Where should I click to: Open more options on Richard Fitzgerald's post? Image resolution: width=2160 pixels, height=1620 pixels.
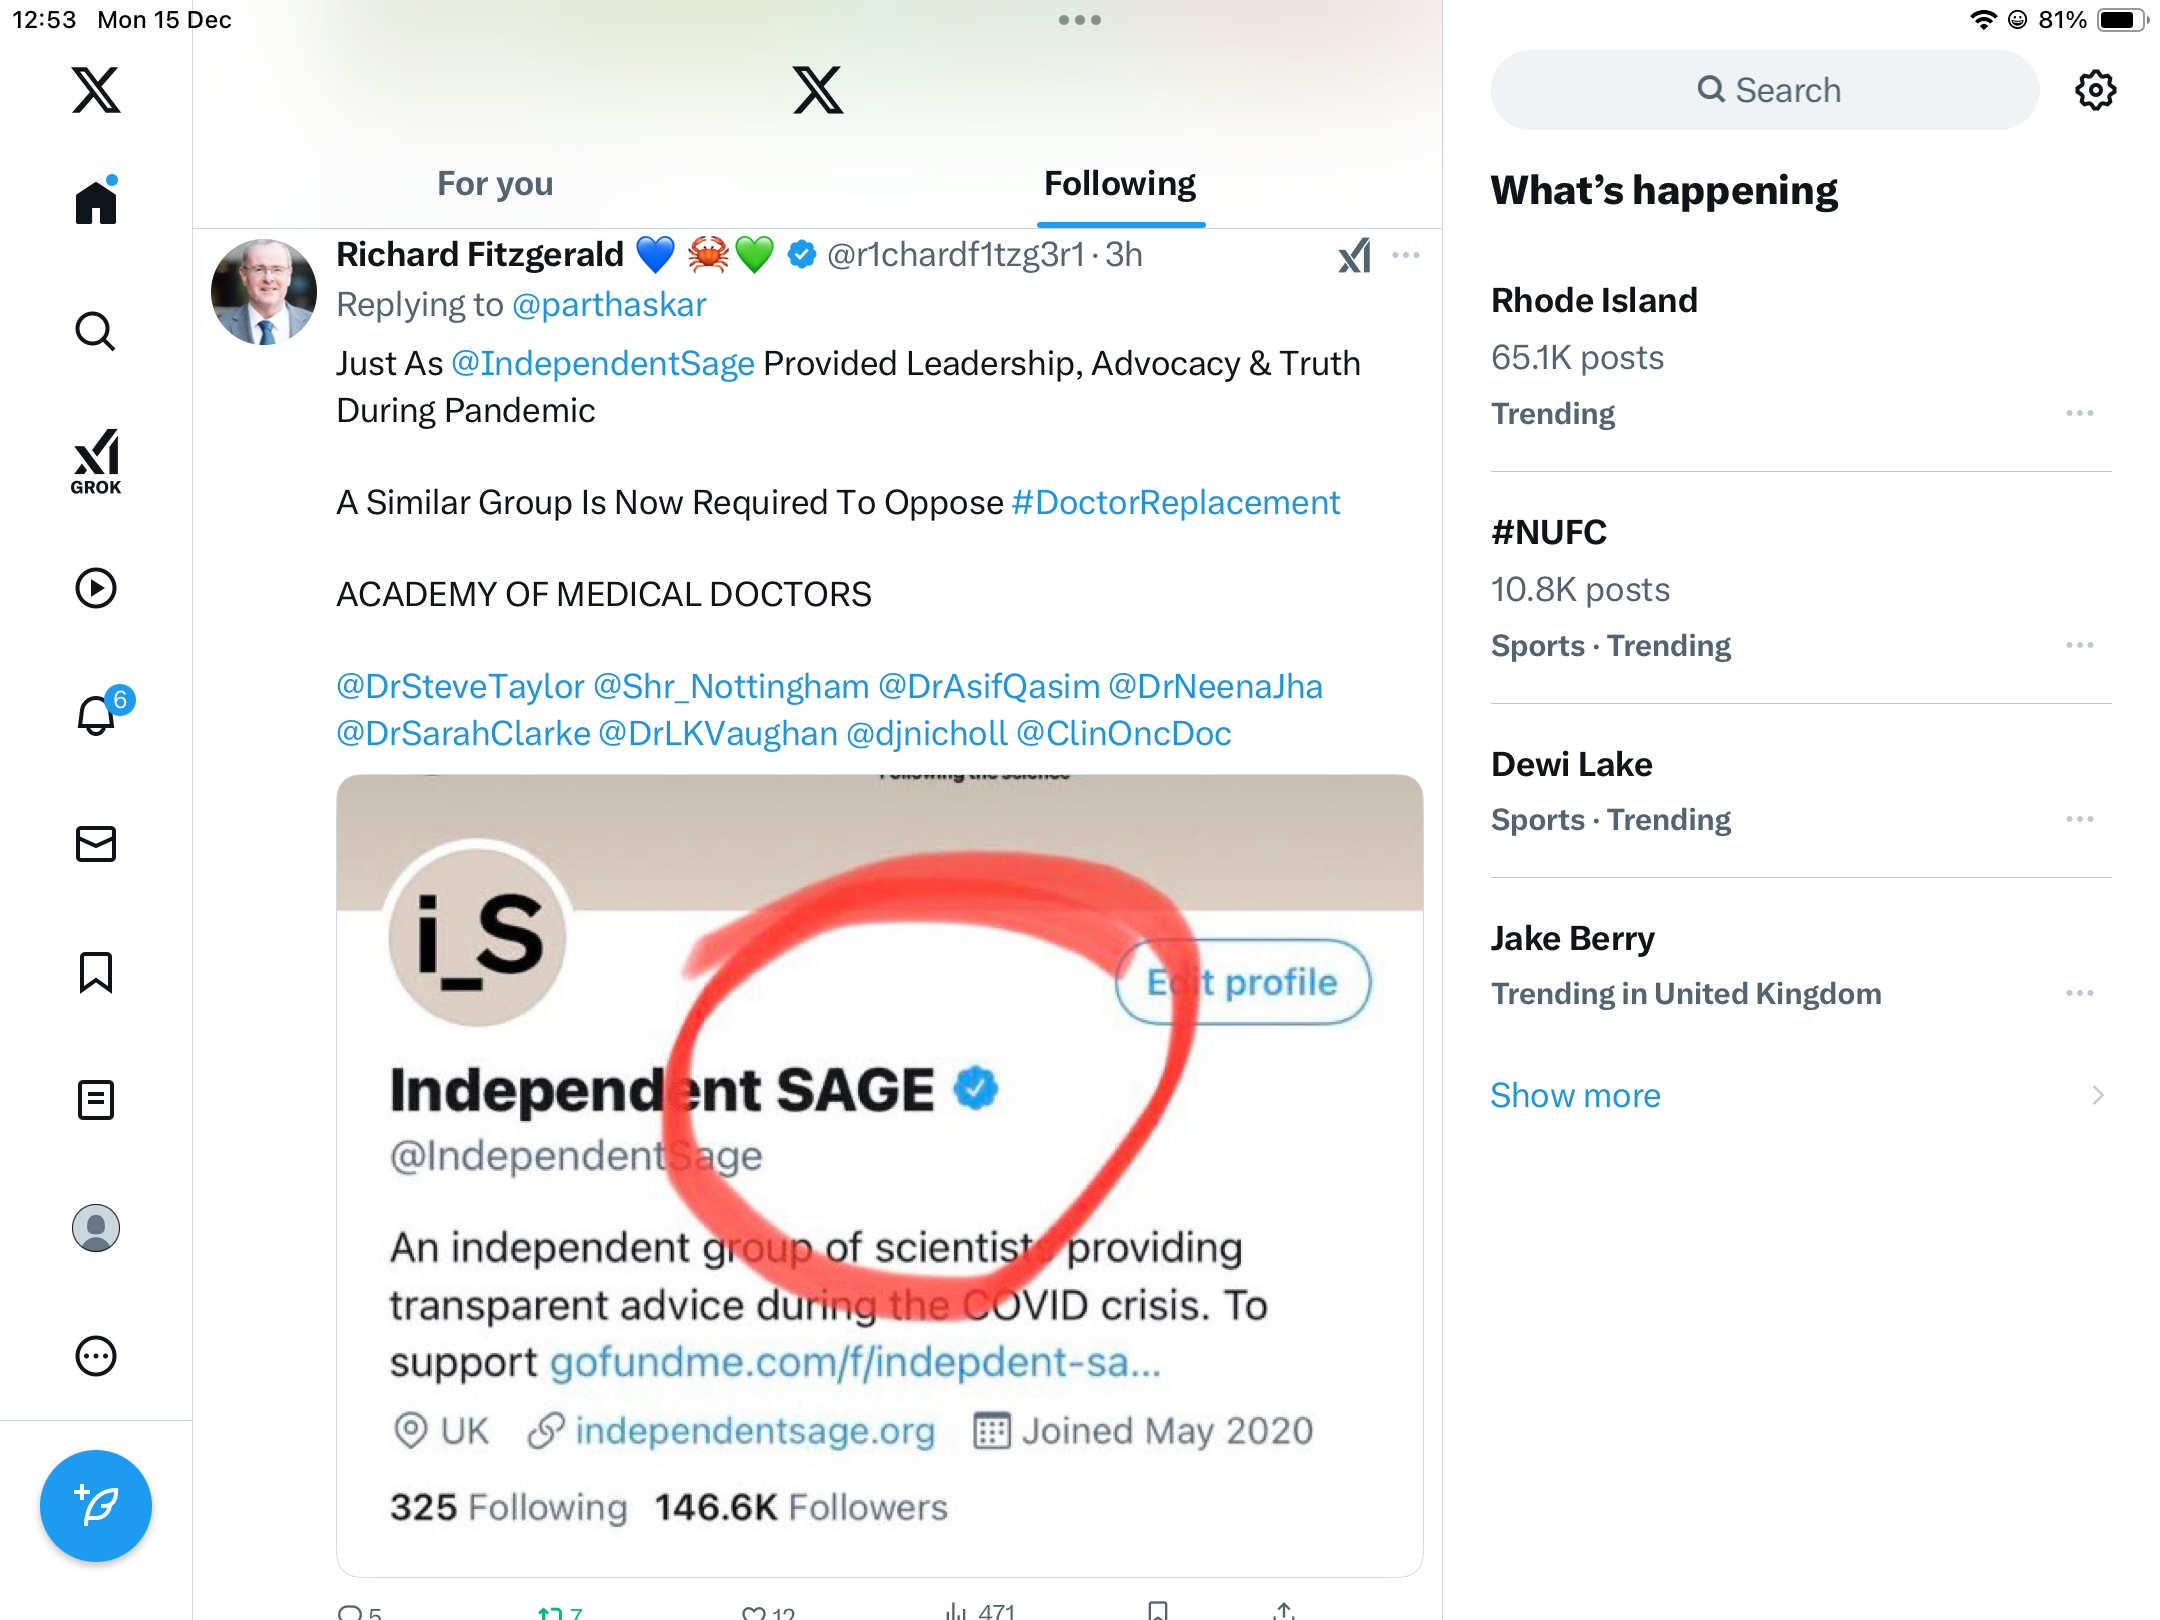pyautogui.click(x=1406, y=255)
